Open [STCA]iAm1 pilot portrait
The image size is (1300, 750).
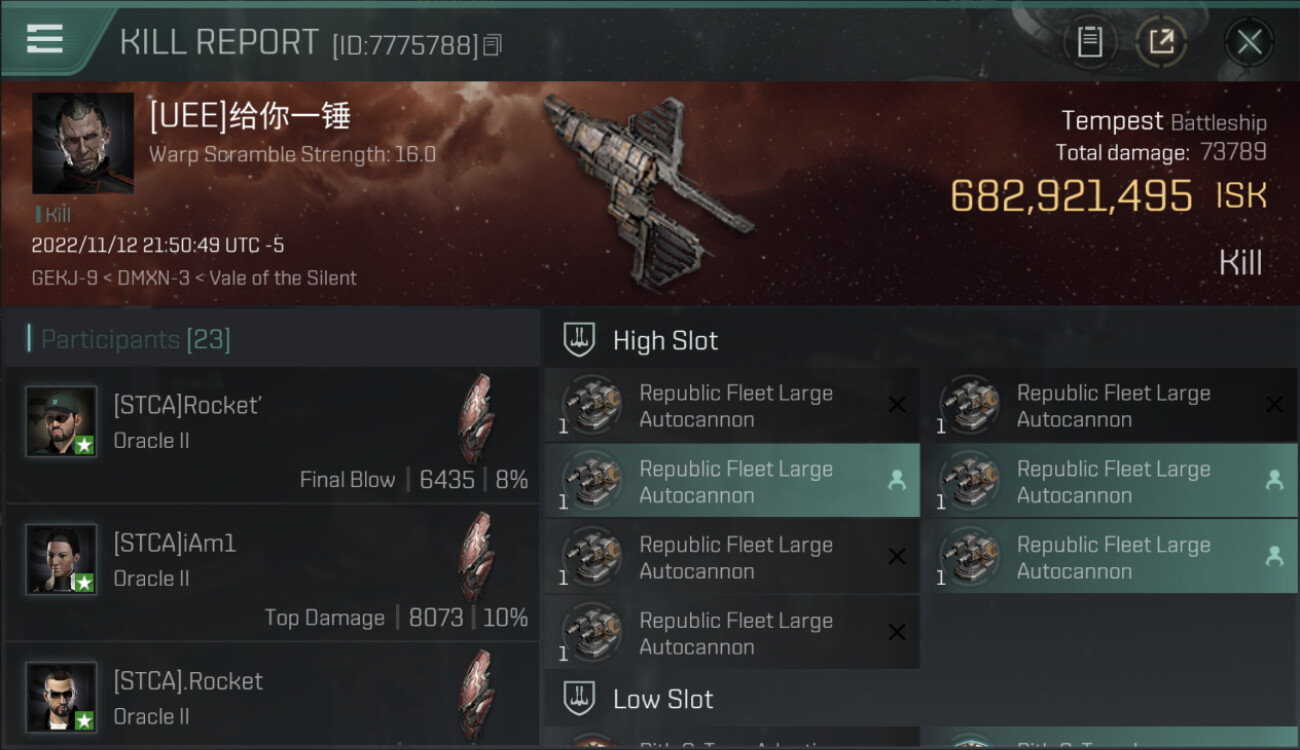click(x=62, y=559)
